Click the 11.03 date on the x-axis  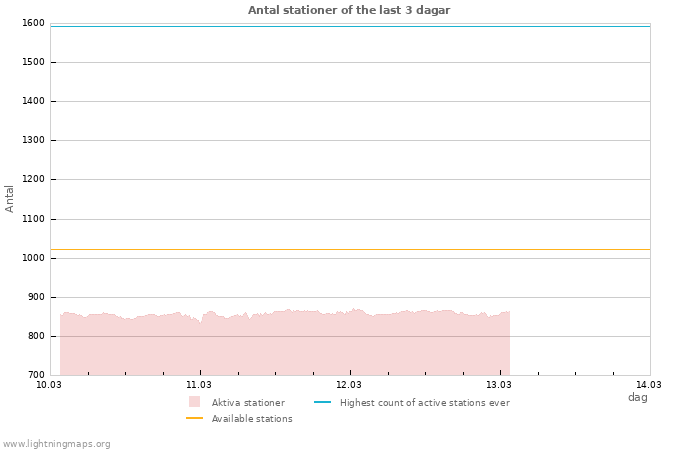(x=199, y=385)
